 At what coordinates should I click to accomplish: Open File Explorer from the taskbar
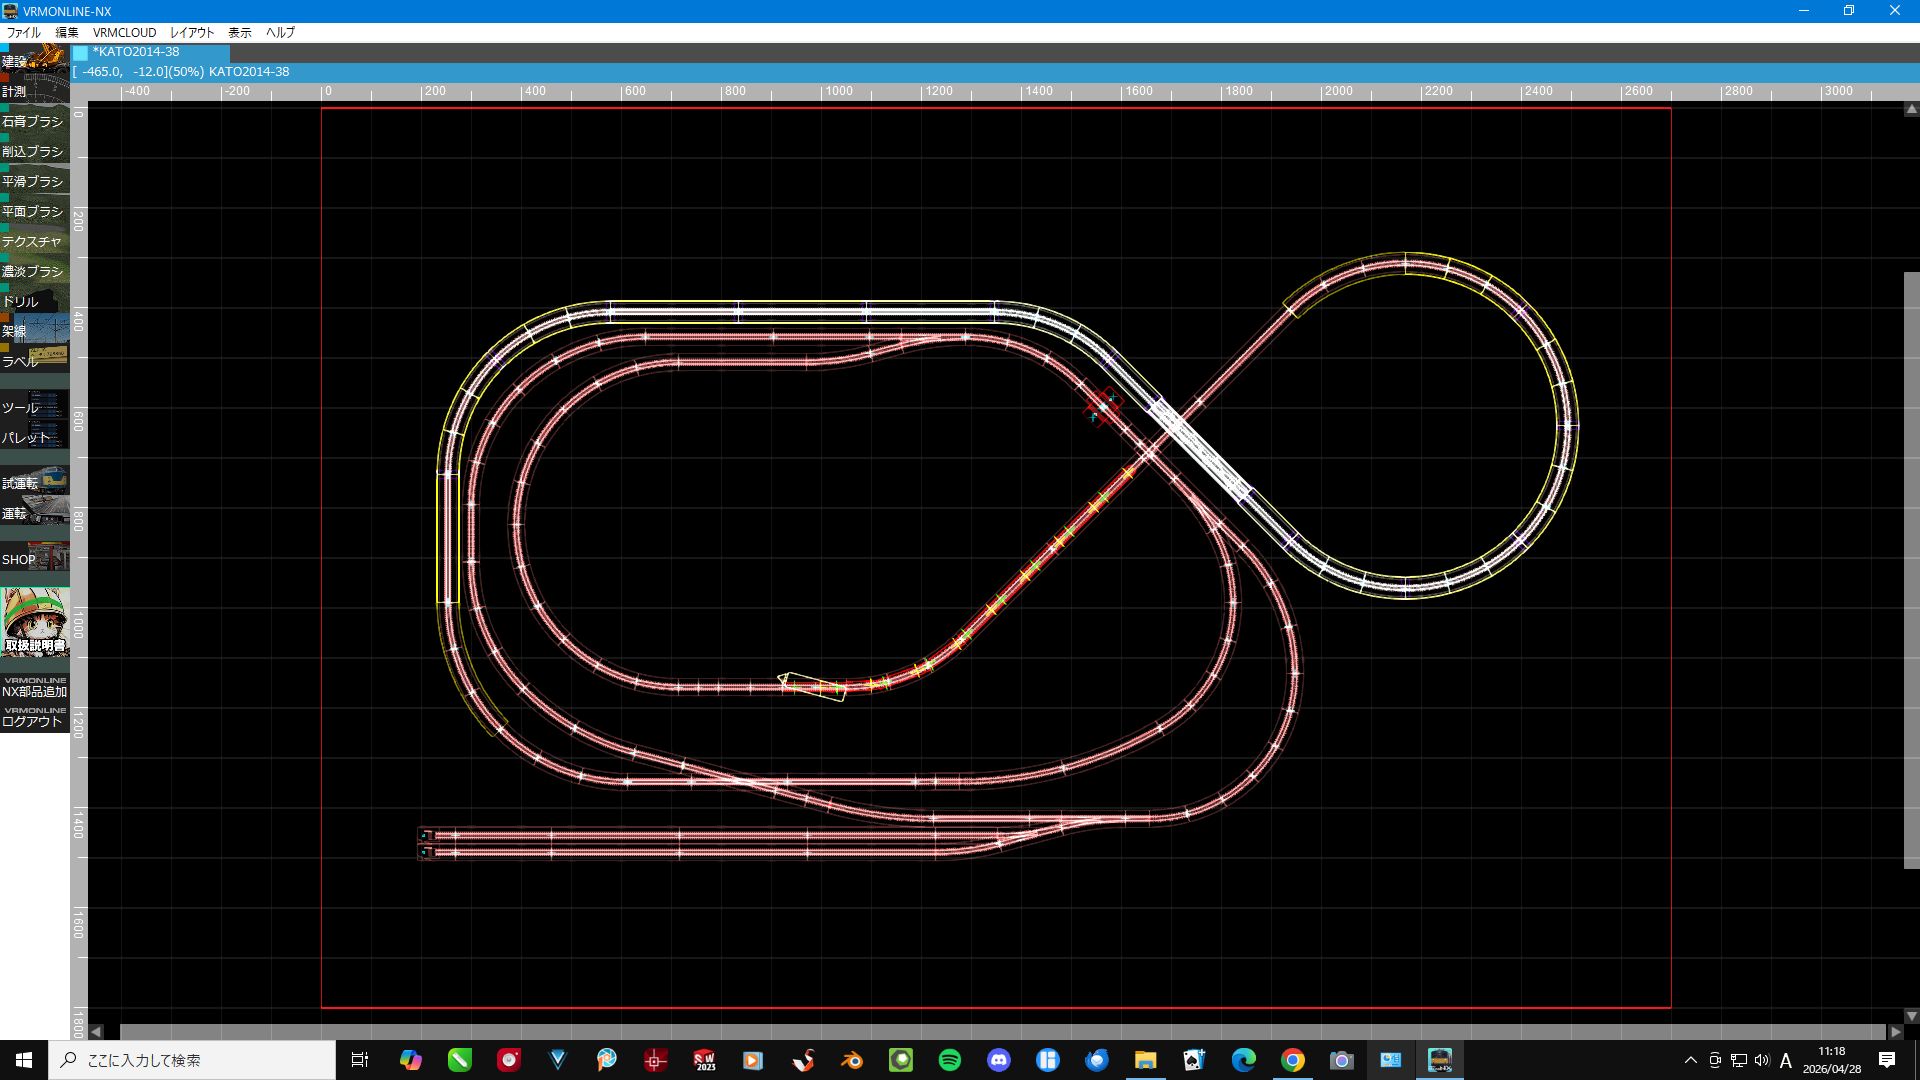(x=1146, y=1060)
